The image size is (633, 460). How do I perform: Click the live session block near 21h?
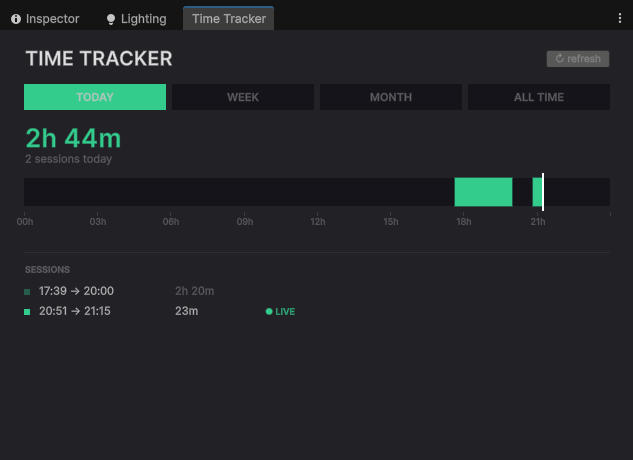[537, 192]
